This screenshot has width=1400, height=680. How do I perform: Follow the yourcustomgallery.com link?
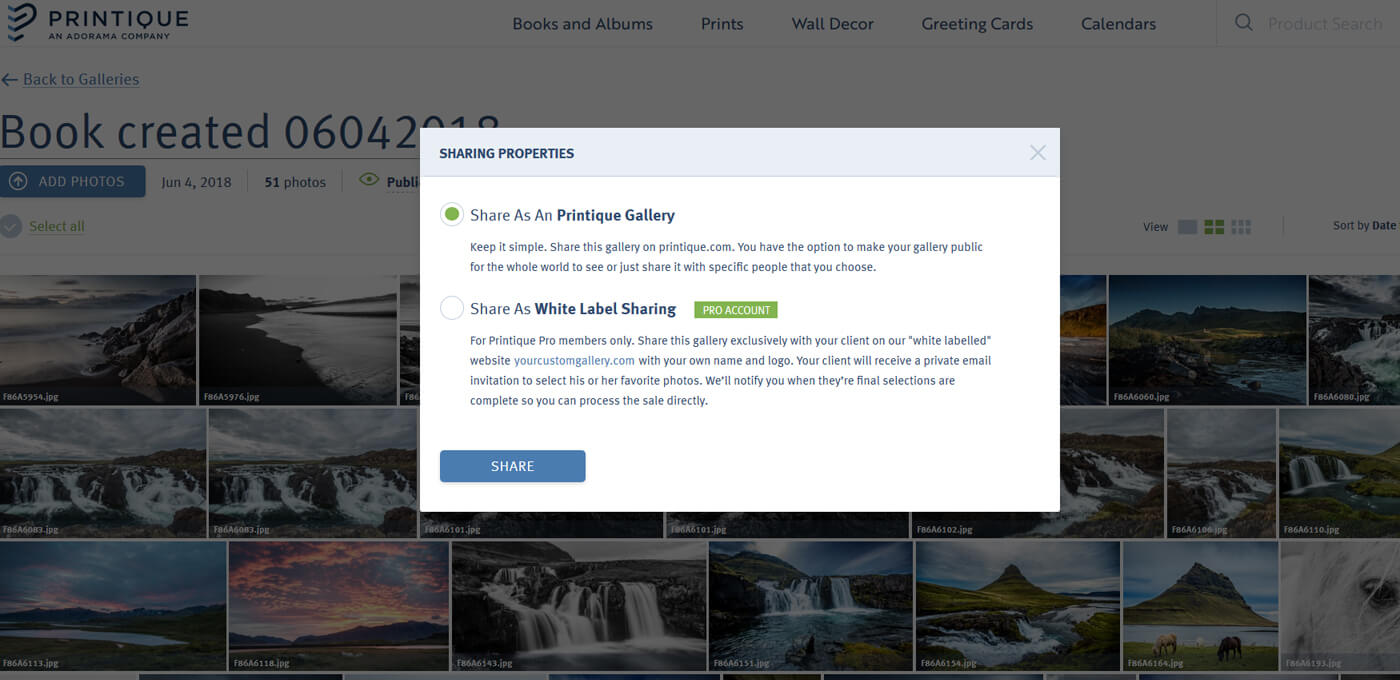[x=574, y=360]
